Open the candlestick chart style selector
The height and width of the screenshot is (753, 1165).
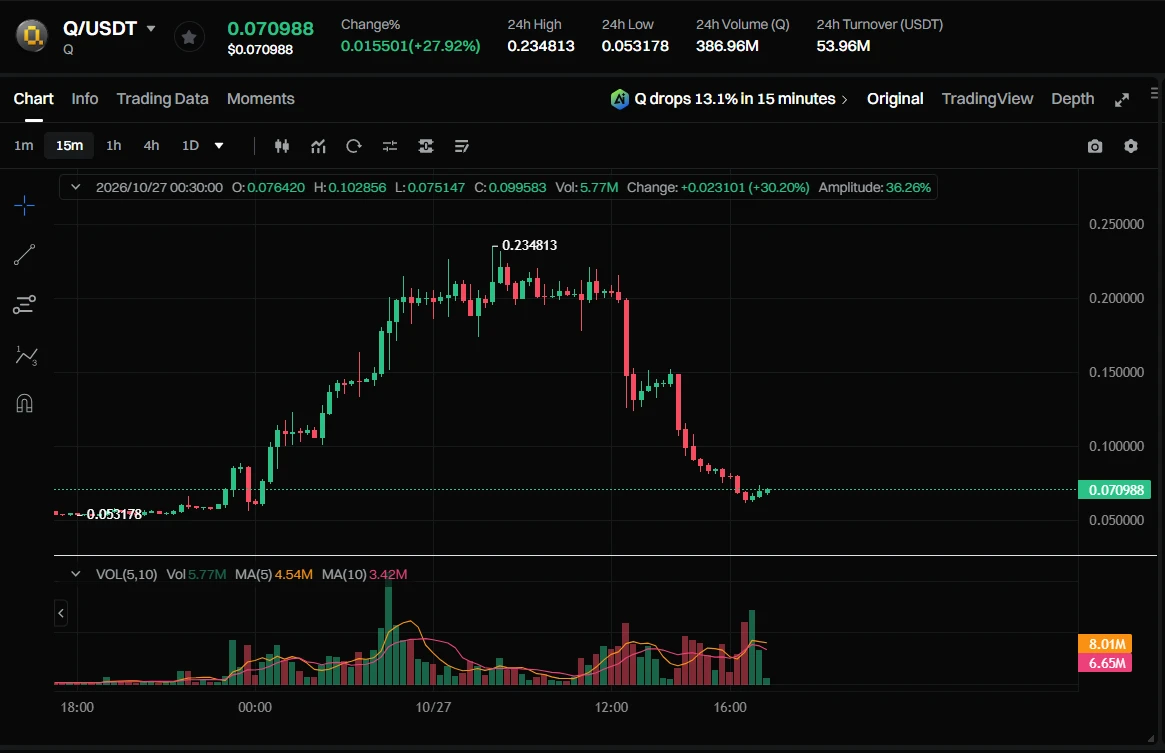click(282, 146)
